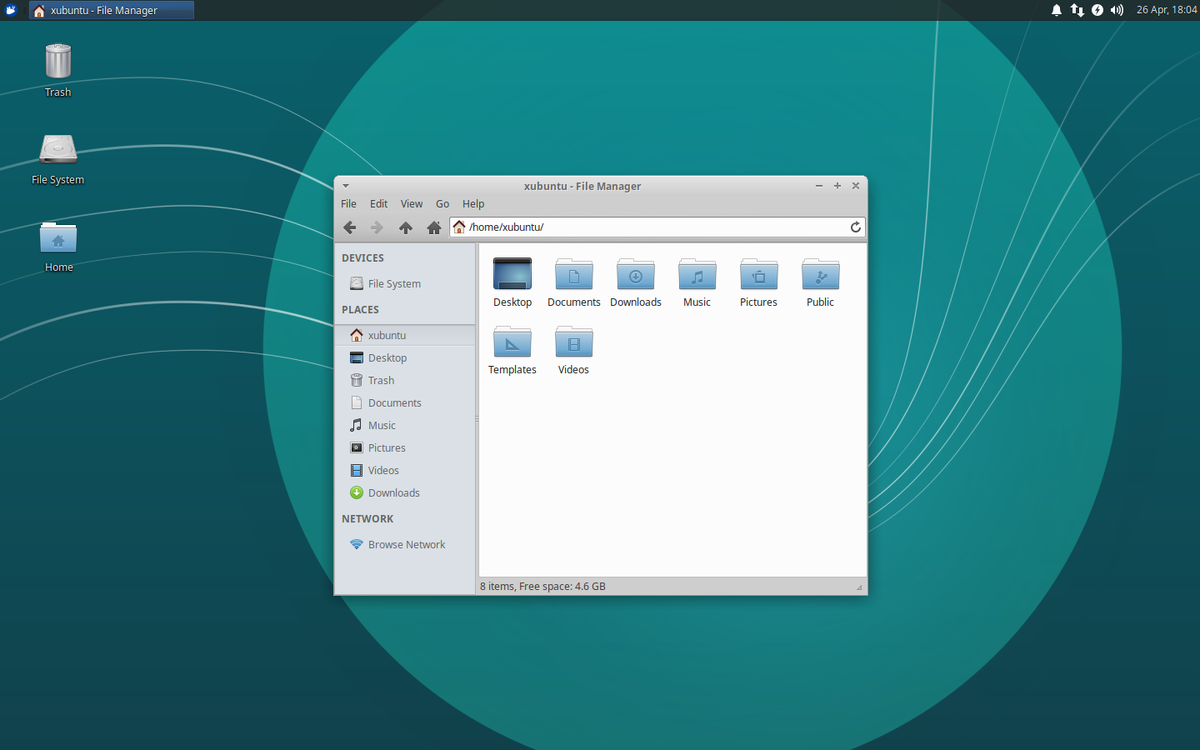The width and height of the screenshot is (1200, 750).
Task: Collapse the PLACES section header
Action: [x=360, y=309]
